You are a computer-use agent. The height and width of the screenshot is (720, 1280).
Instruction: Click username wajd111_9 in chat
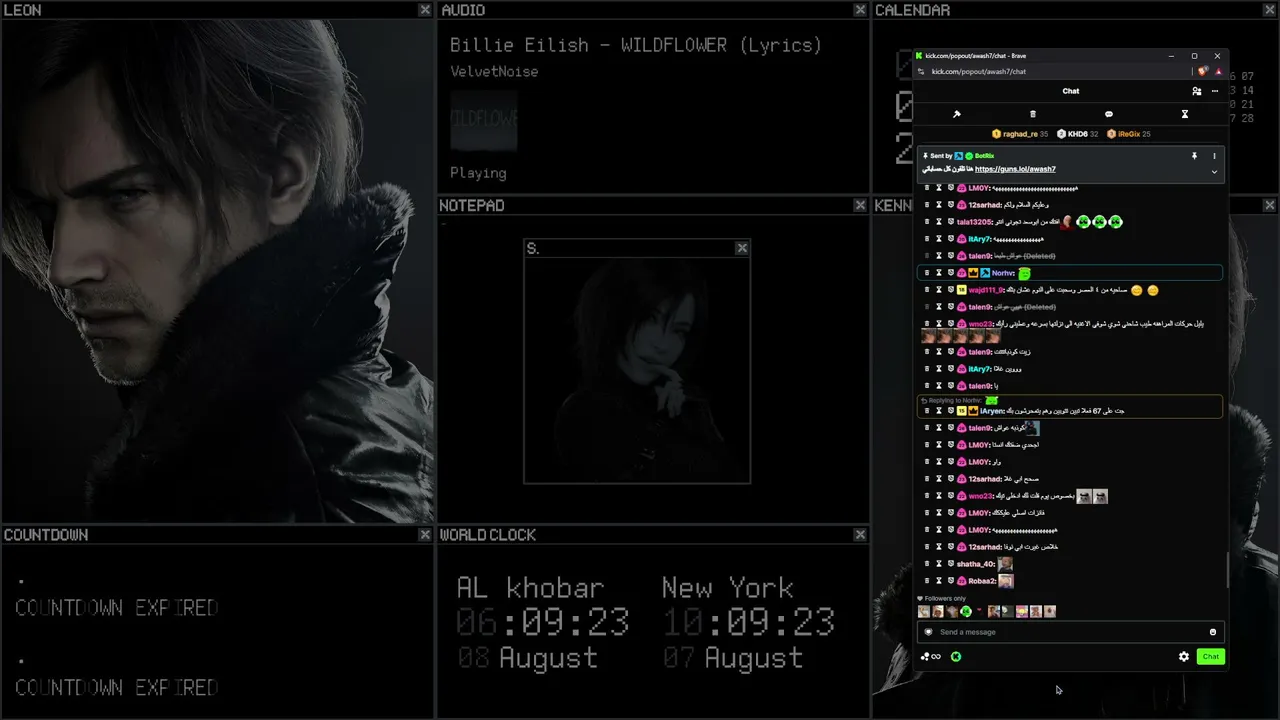986,290
